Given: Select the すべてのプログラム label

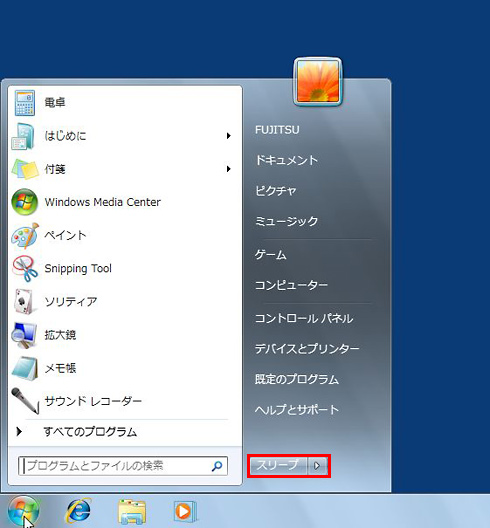Looking at the screenshot, I should 90,432.
